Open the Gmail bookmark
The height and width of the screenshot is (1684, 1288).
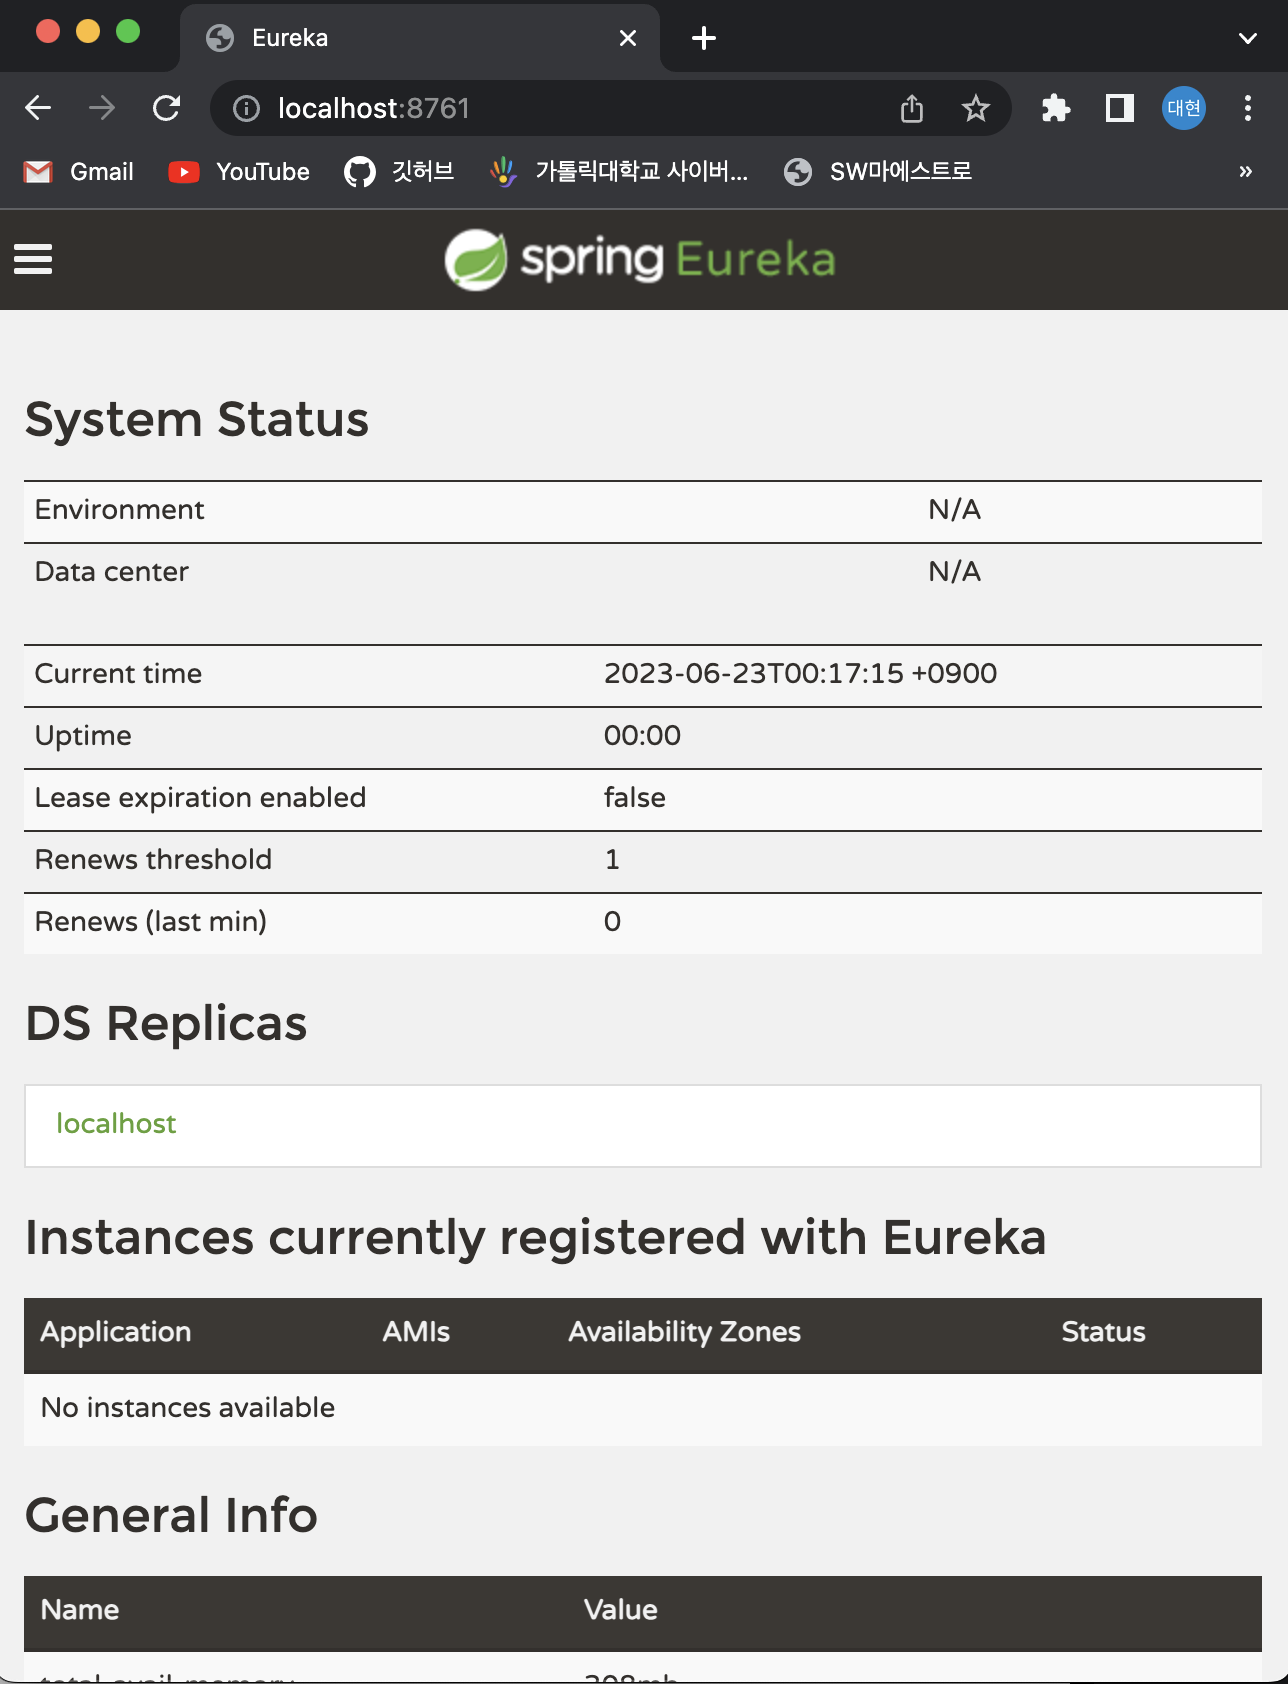coord(78,172)
